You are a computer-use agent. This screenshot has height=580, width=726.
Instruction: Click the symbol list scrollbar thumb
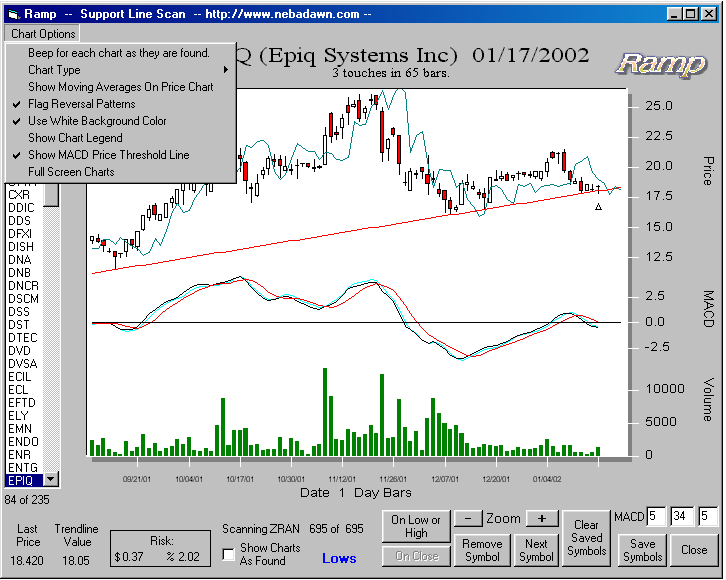click(x=51, y=195)
